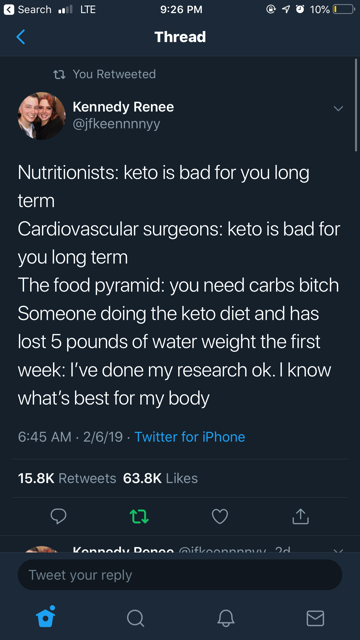The height and width of the screenshot is (640, 360).
Task: Go to the Home tab birdhouse icon
Action: pyautogui.click(x=45, y=617)
